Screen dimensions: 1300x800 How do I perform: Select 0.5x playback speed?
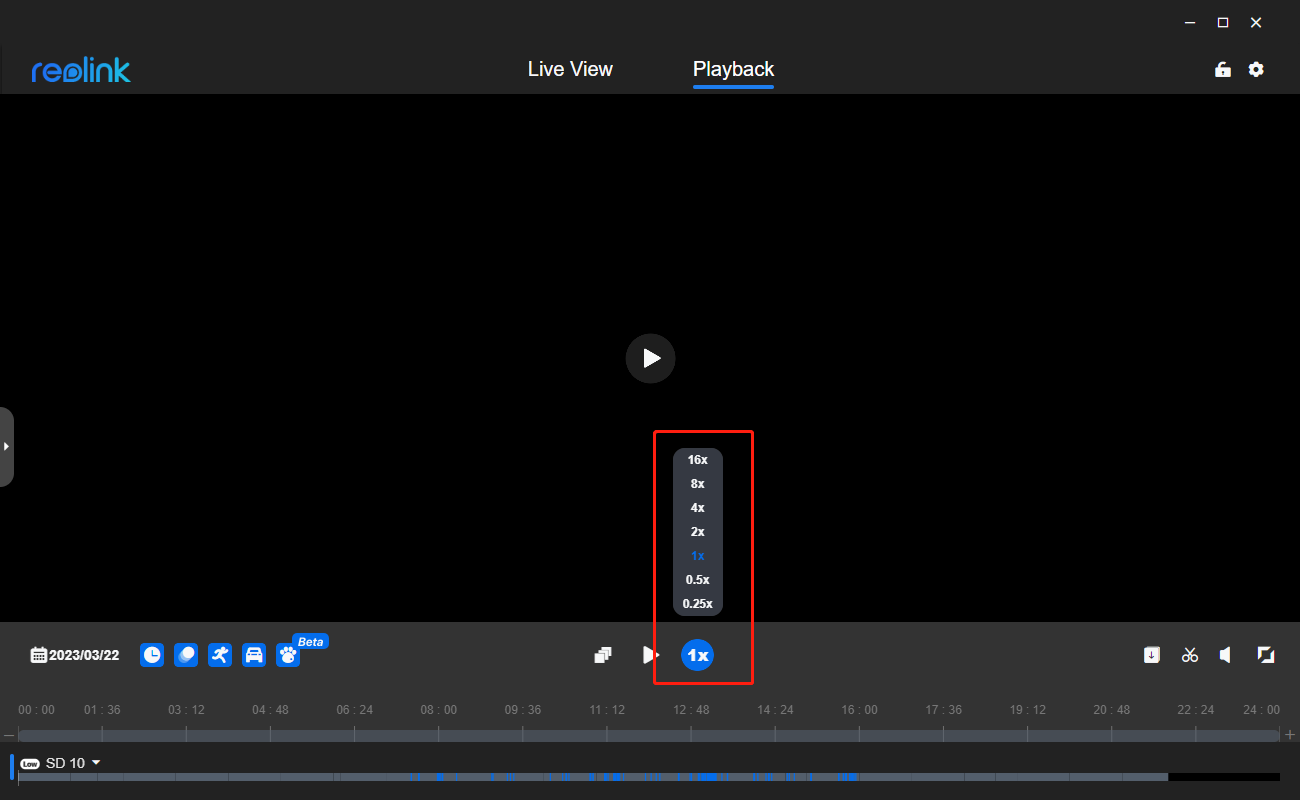tap(698, 580)
